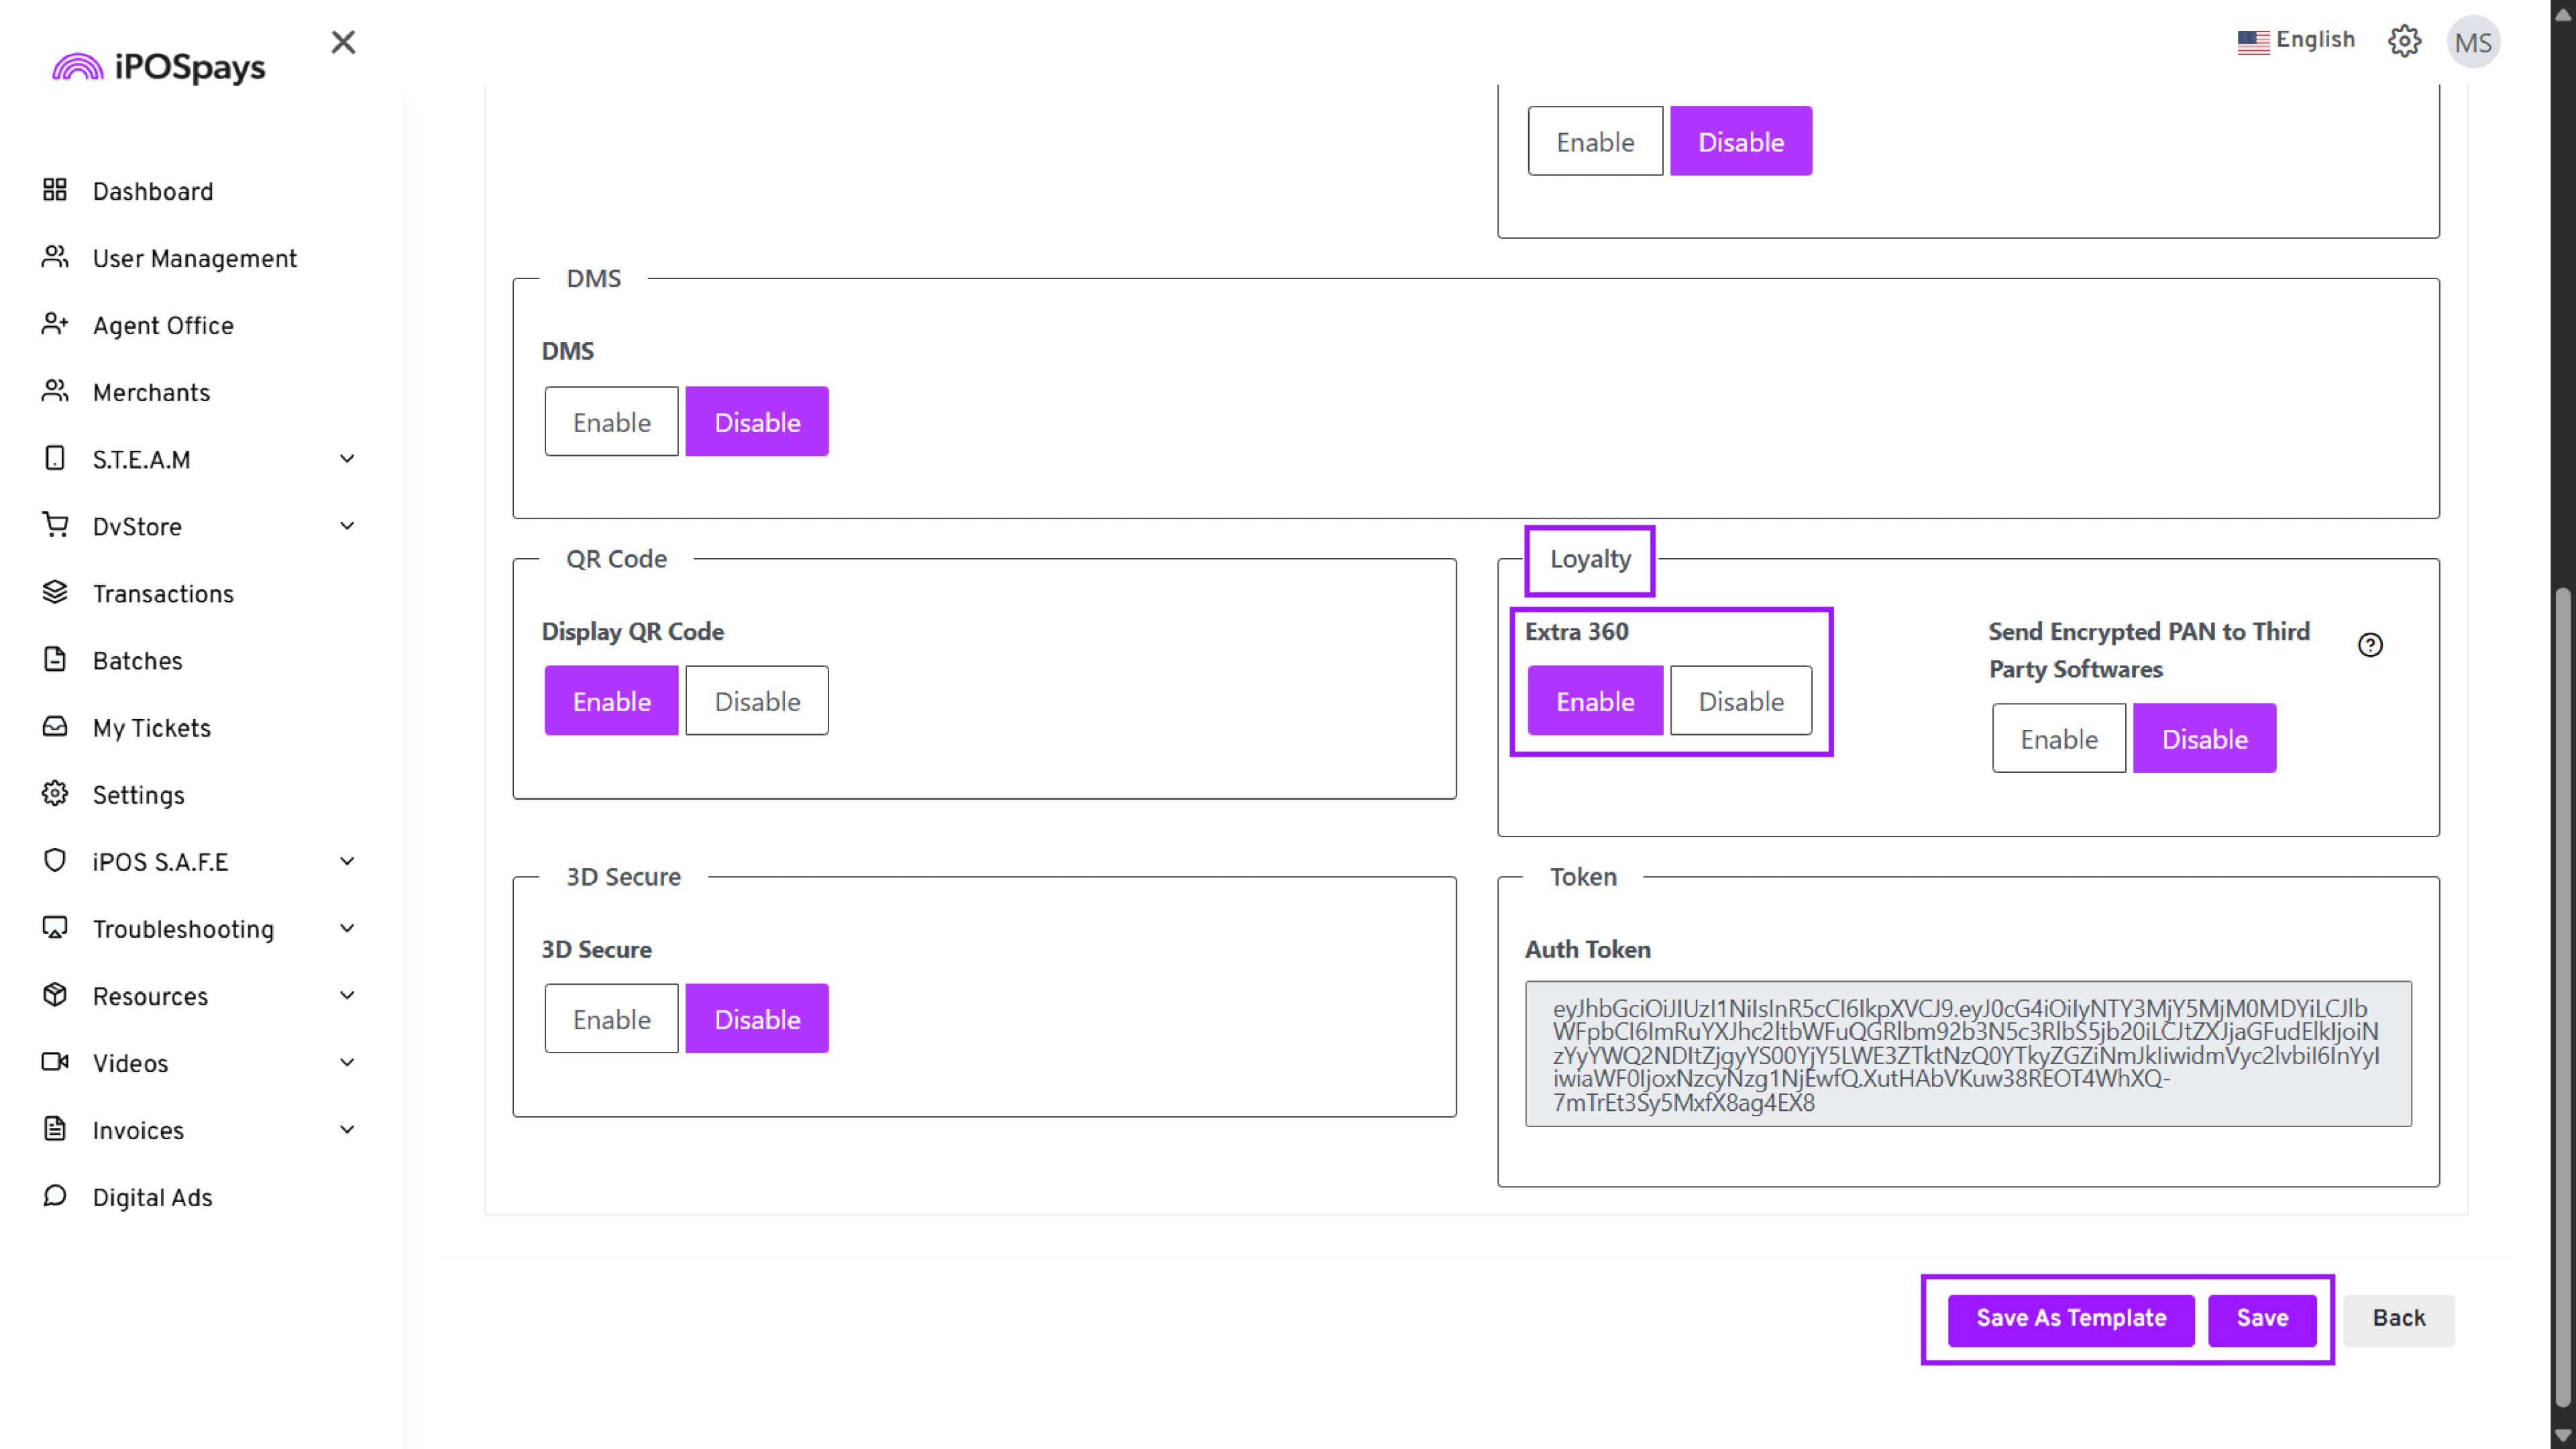2576x1449 pixels.
Task: Click inside the Auth Token field
Action: coord(1967,1054)
